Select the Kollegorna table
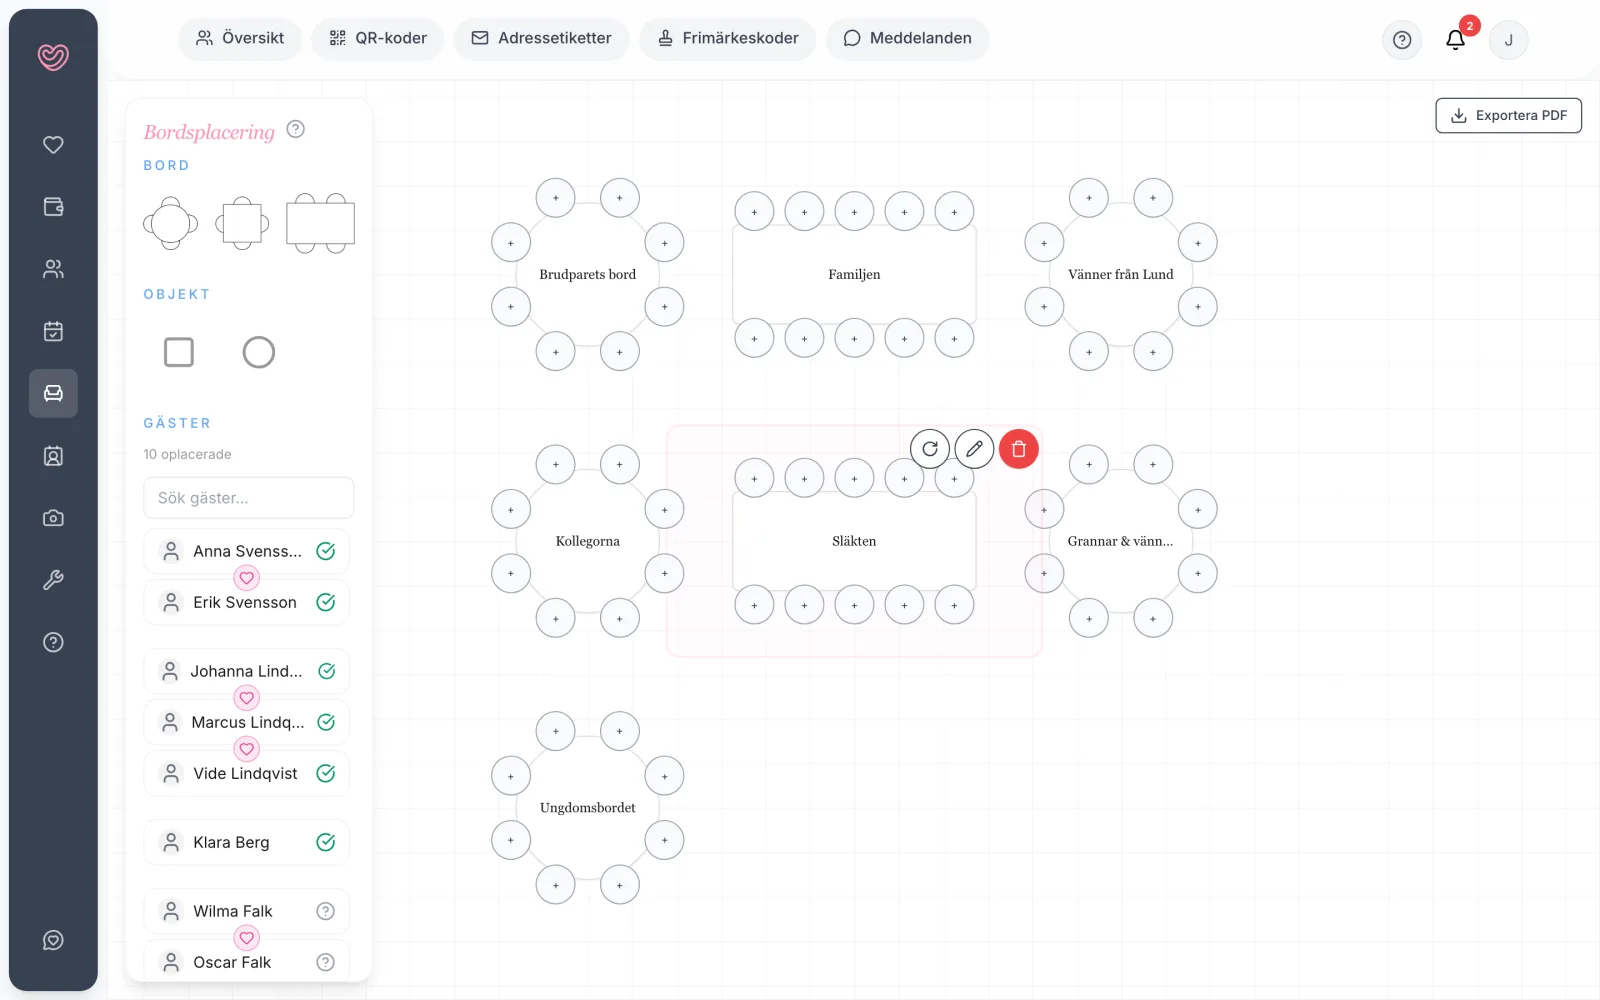This screenshot has width=1600, height=1000. [x=587, y=541]
